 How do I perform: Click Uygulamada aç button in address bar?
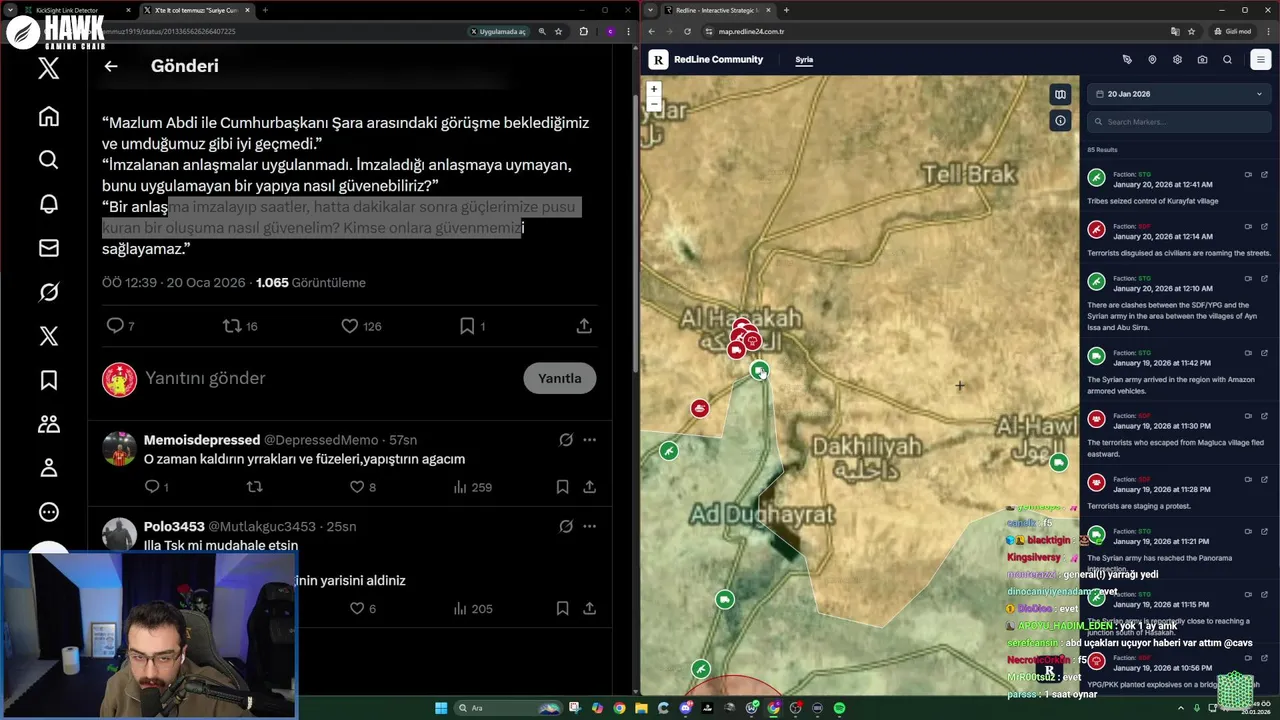[x=499, y=31]
